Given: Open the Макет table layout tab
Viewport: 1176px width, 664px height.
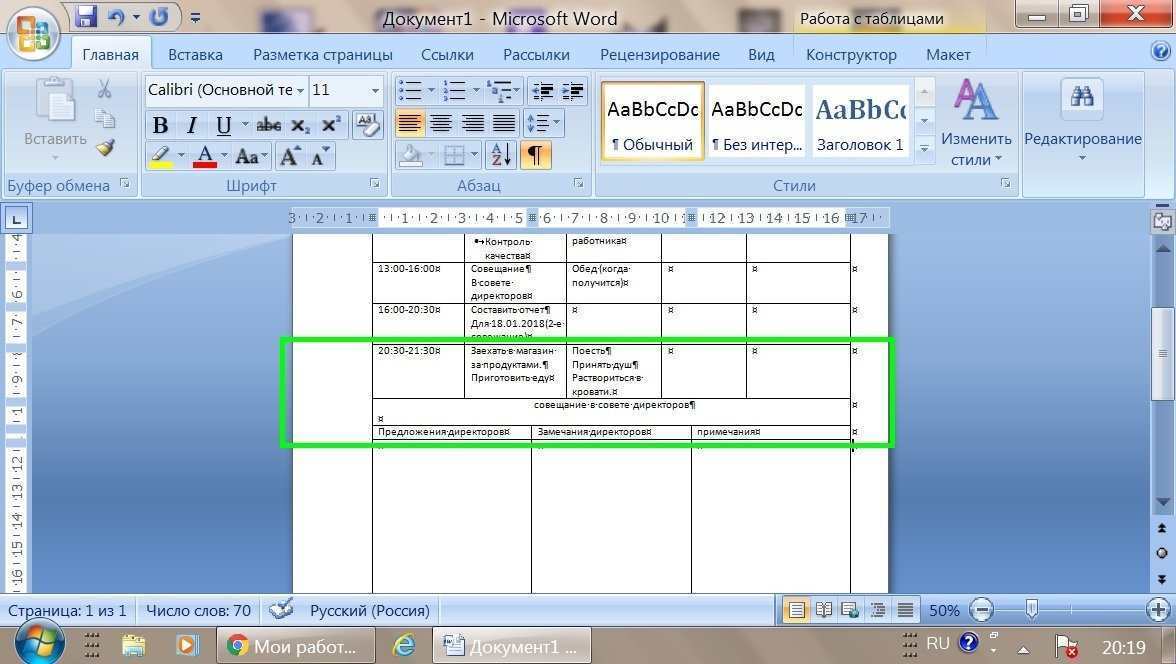Looking at the screenshot, I should coord(947,55).
